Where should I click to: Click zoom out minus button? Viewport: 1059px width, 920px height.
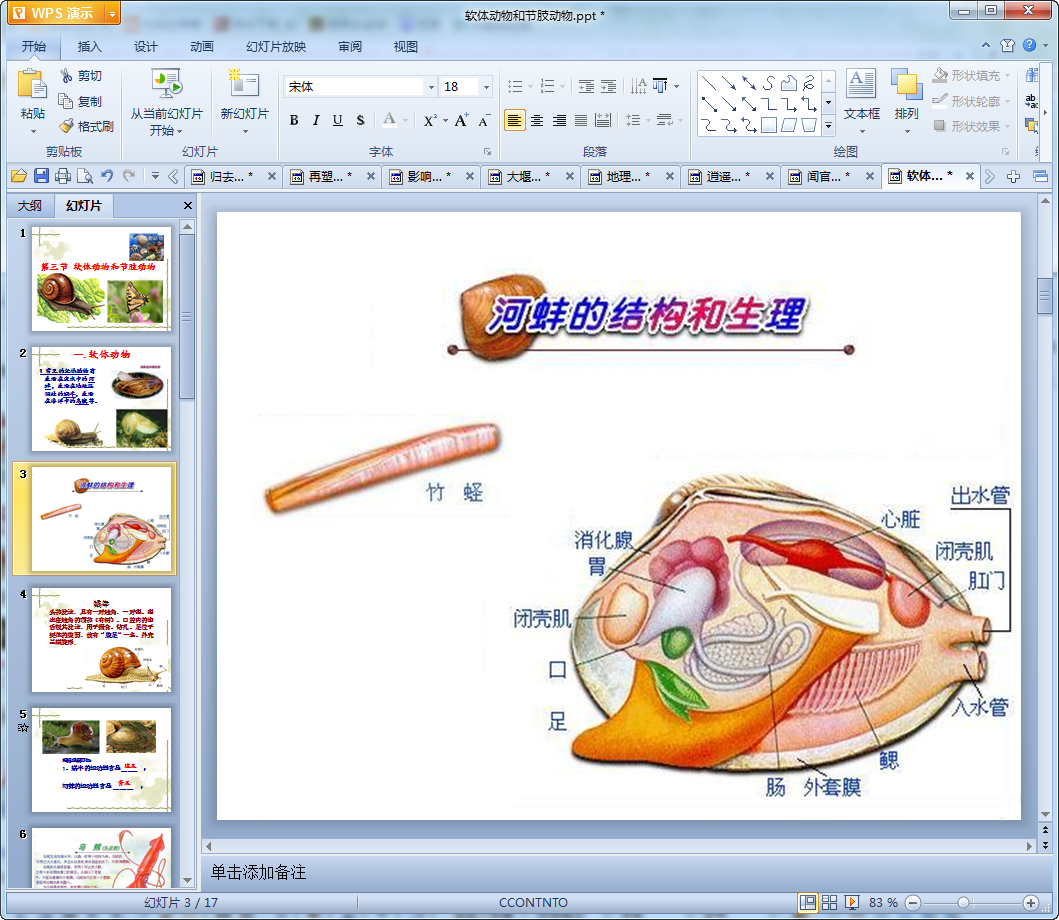(x=912, y=902)
